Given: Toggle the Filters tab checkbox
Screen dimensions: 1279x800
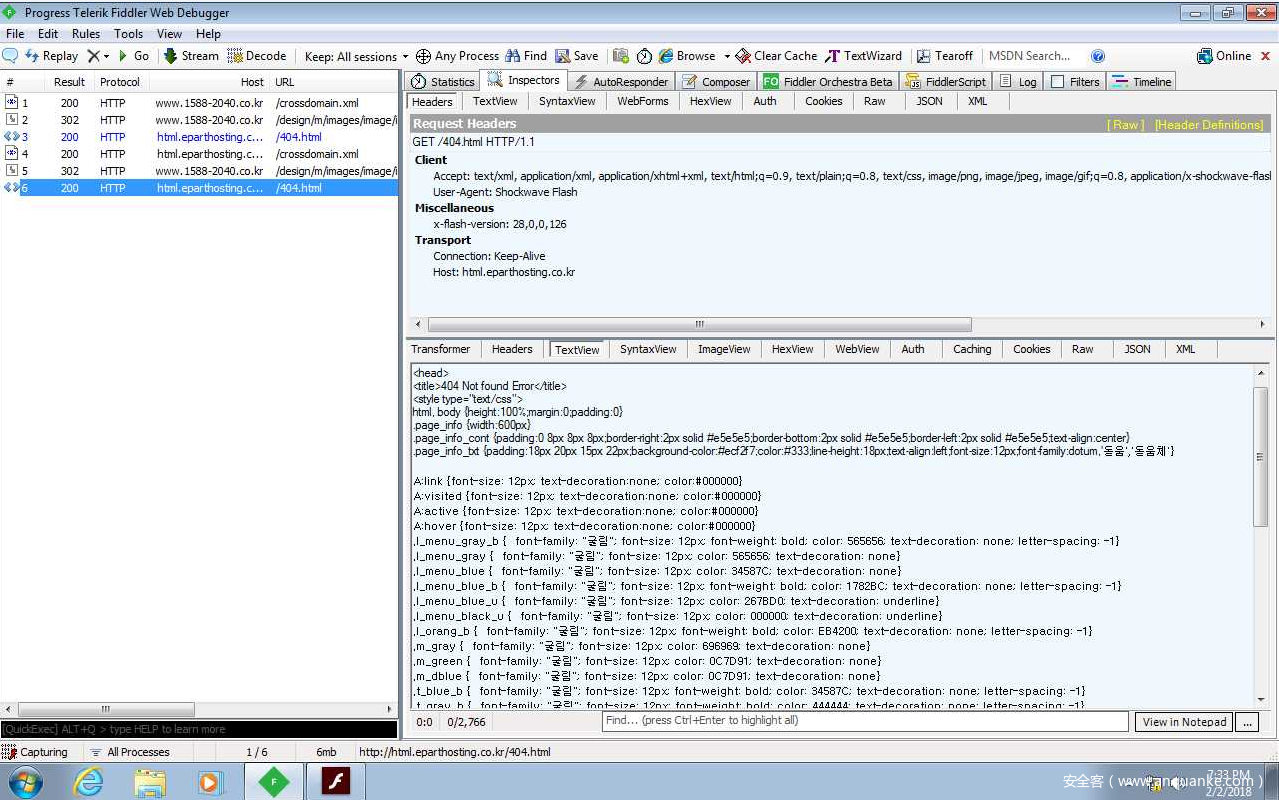Looking at the screenshot, I should tap(1058, 82).
